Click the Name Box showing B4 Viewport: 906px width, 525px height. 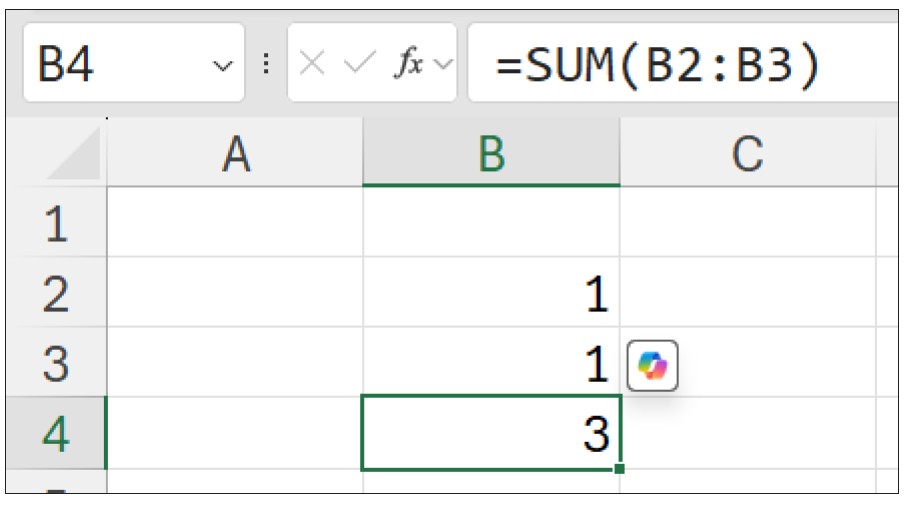110,64
